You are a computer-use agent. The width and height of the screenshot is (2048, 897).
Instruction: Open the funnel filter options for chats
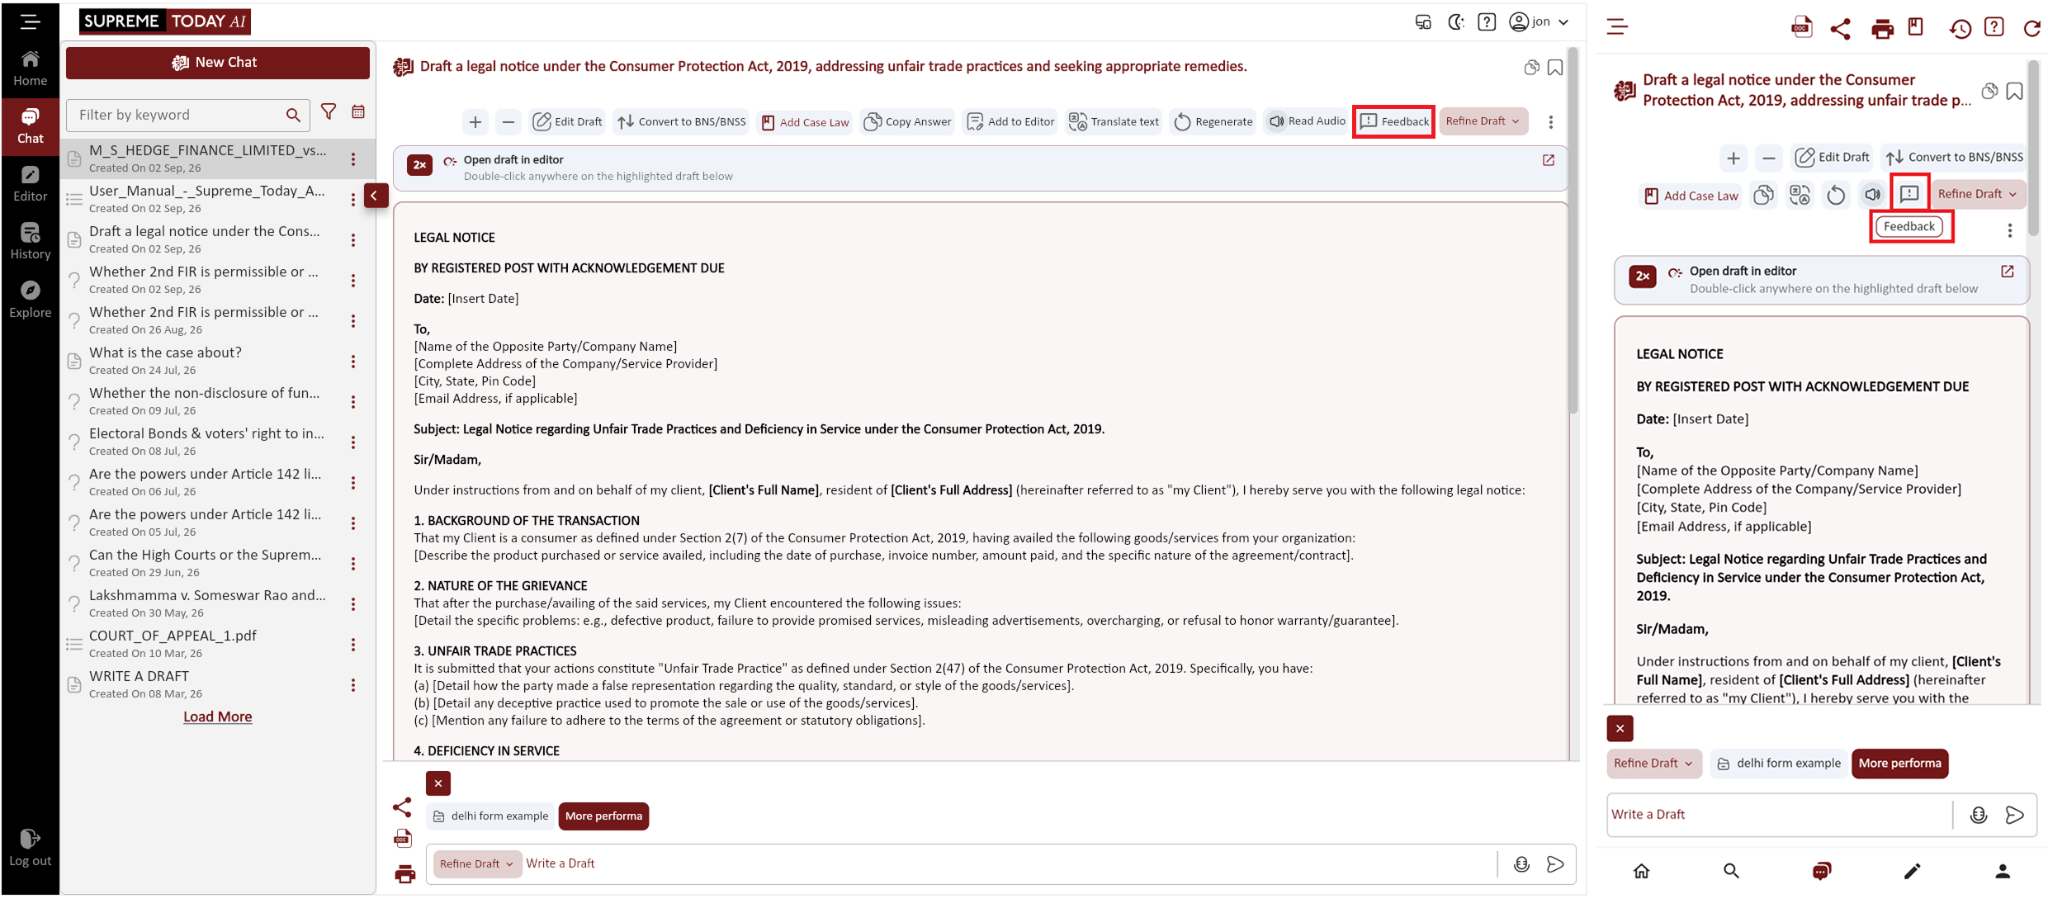329,112
